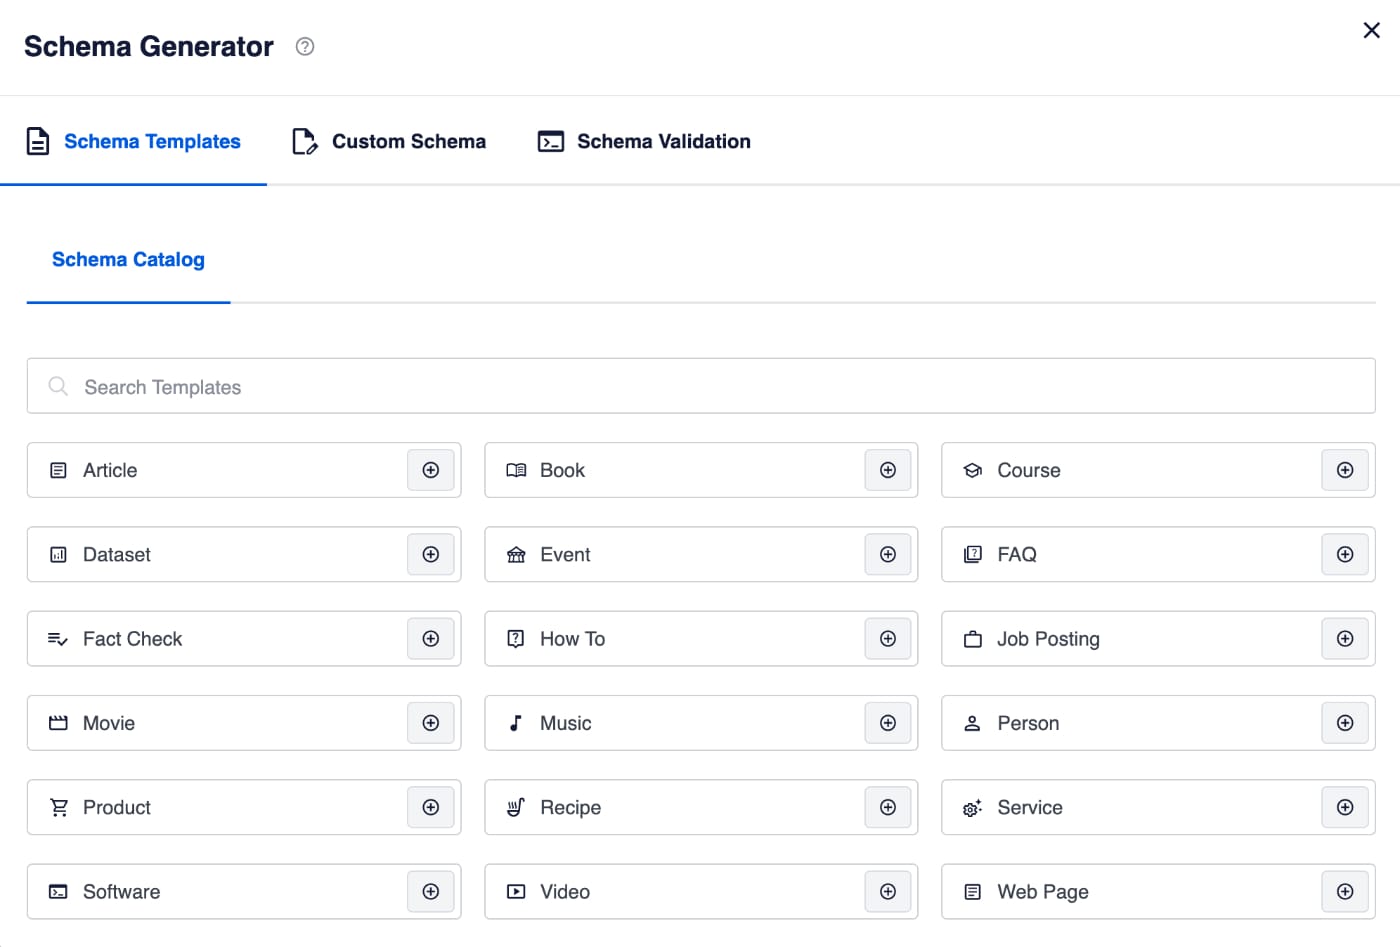This screenshot has width=1400, height=947.
Task: Add the Book schema via plus icon
Action: pyautogui.click(x=888, y=470)
